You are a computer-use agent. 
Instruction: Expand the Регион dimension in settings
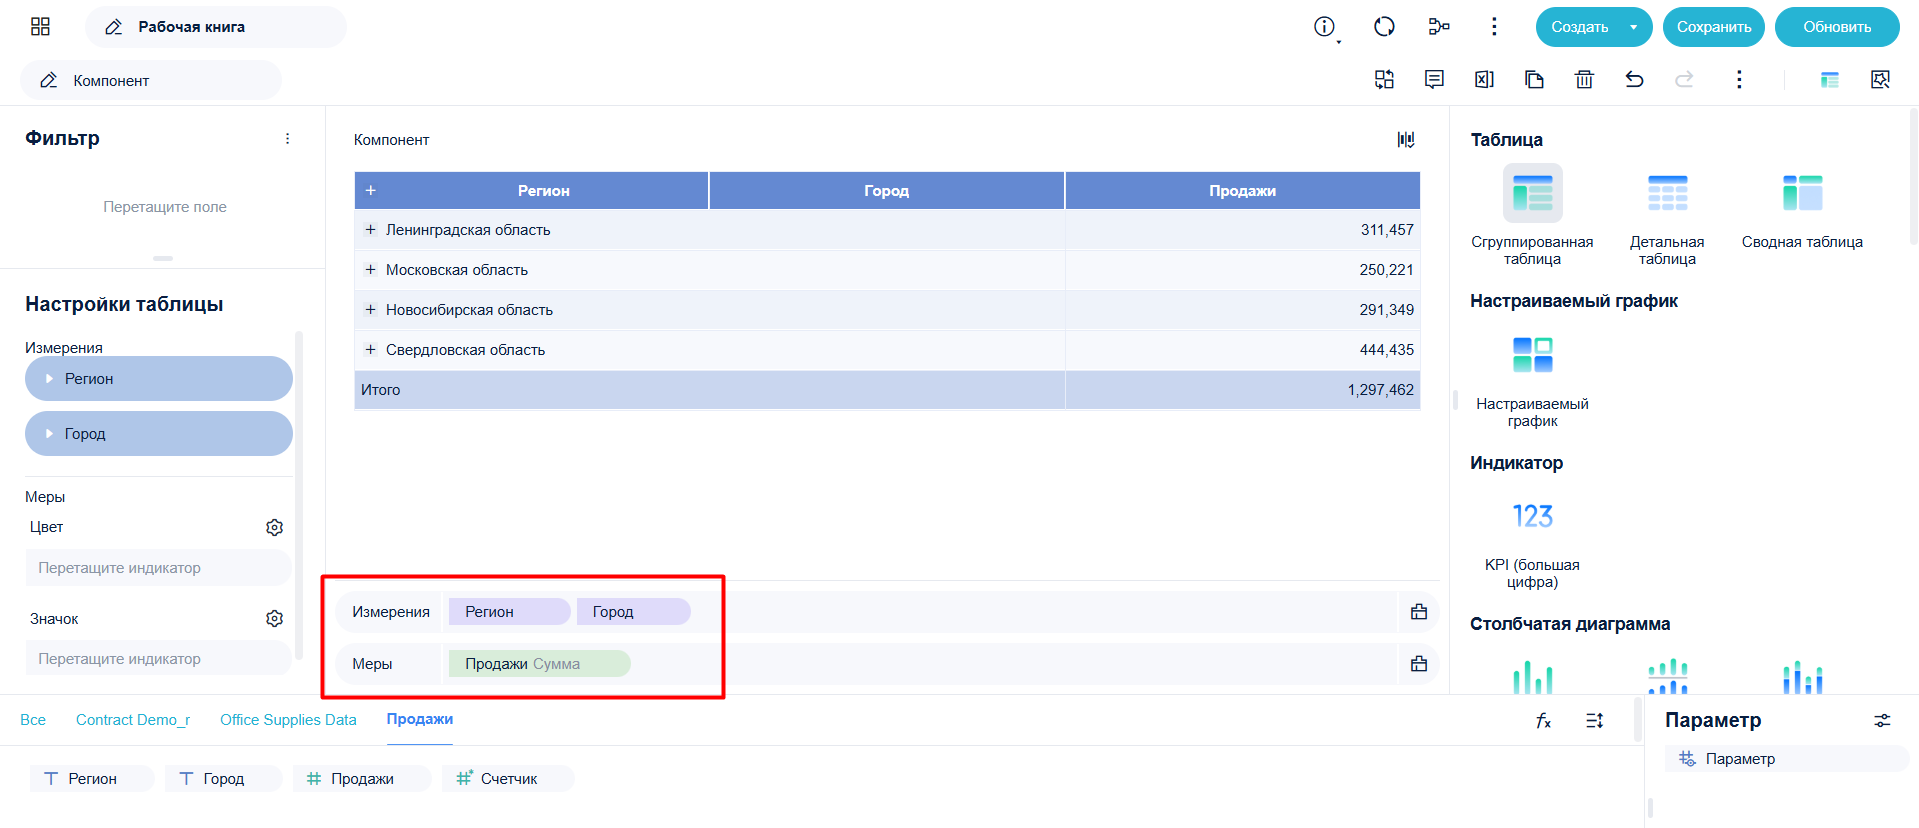click(49, 379)
